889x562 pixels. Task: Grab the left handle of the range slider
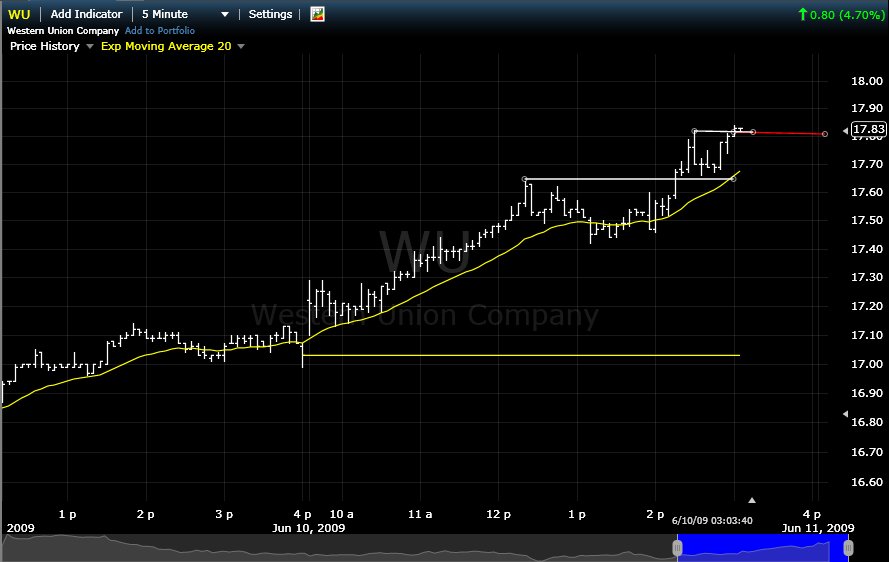tap(677, 548)
